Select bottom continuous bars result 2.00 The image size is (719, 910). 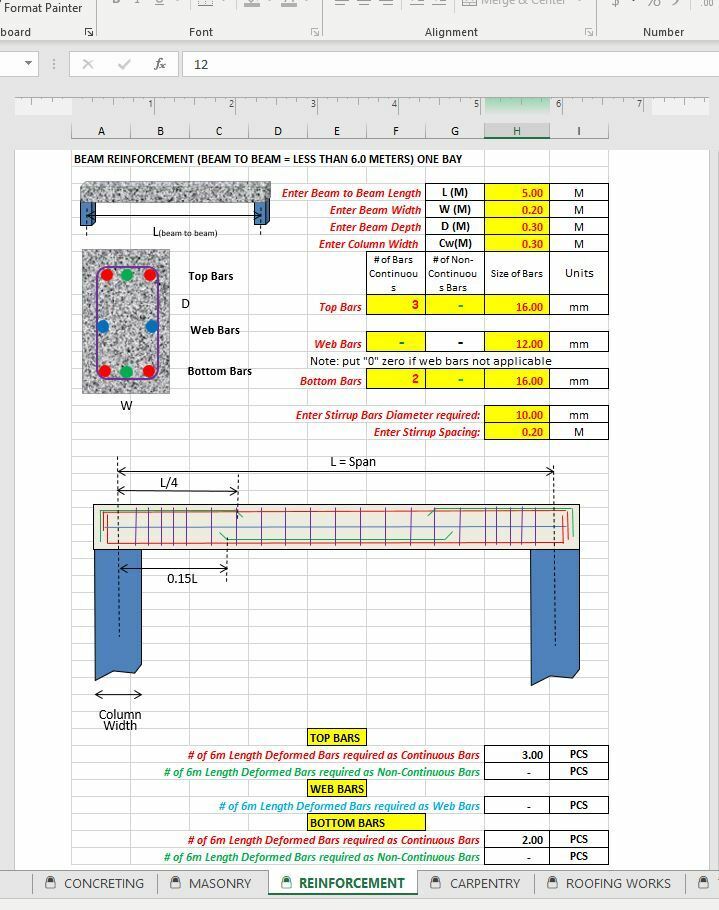click(516, 839)
